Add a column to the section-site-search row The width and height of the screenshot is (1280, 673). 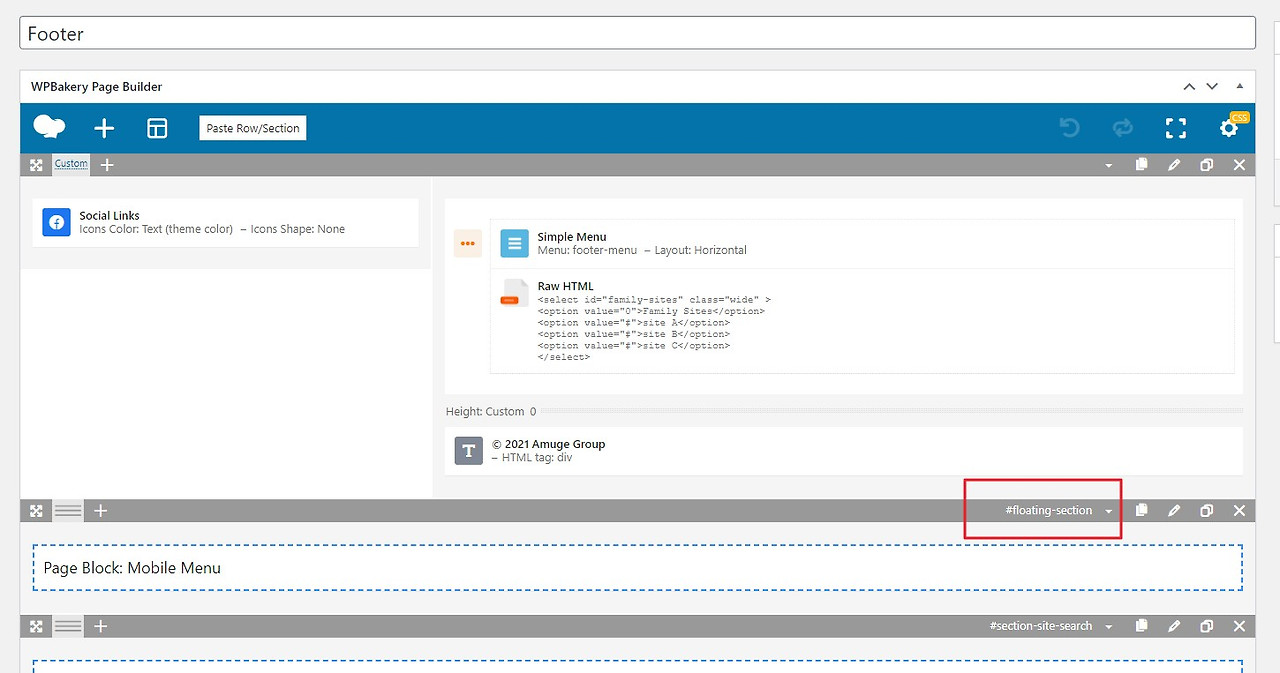(x=100, y=626)
